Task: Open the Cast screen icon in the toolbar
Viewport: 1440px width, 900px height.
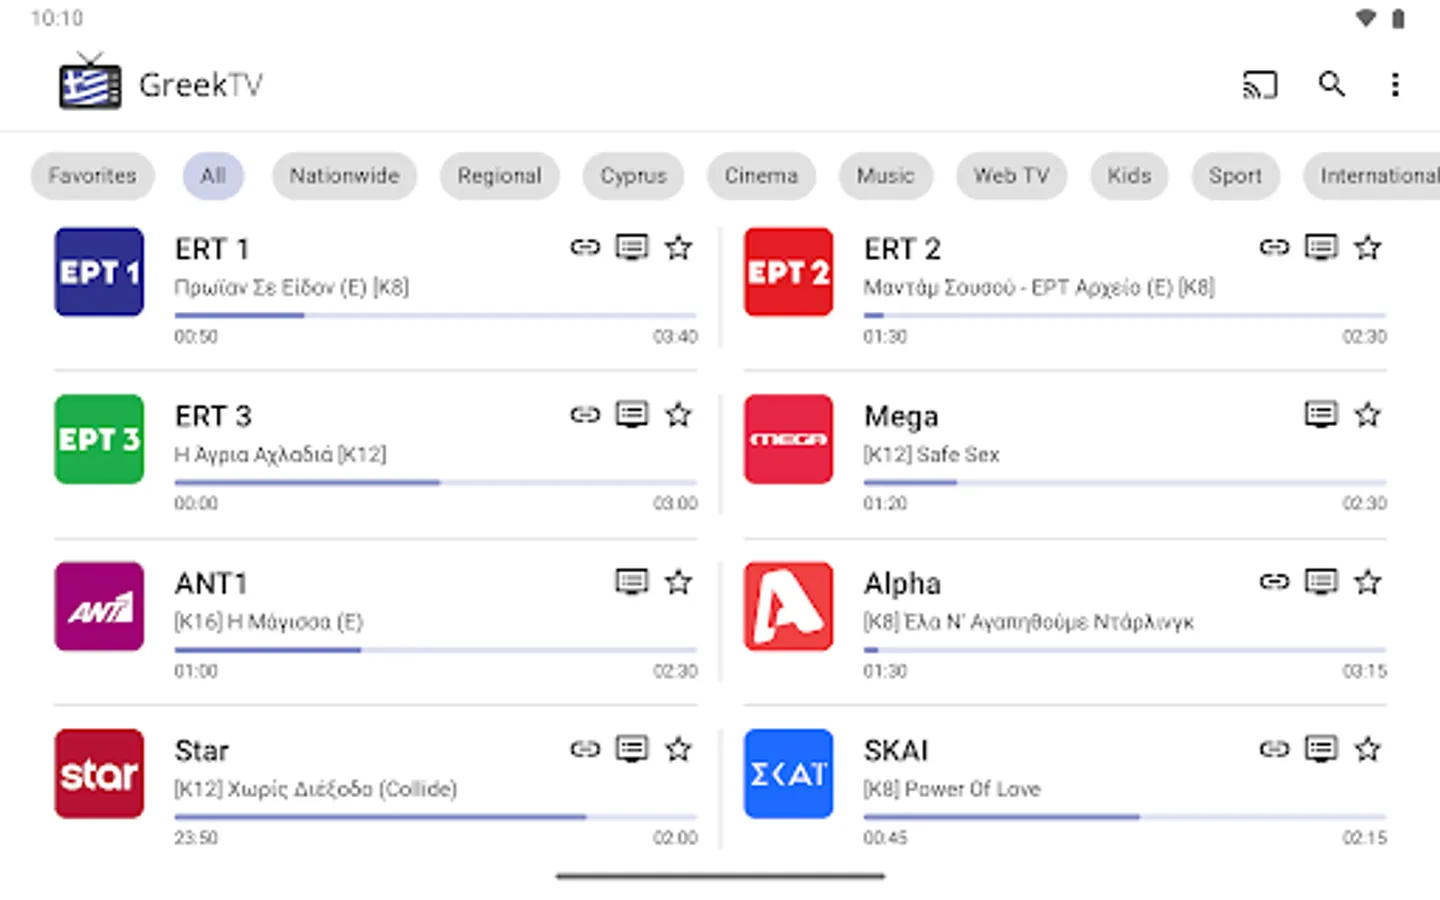Action: click(x=1260, y=85)
